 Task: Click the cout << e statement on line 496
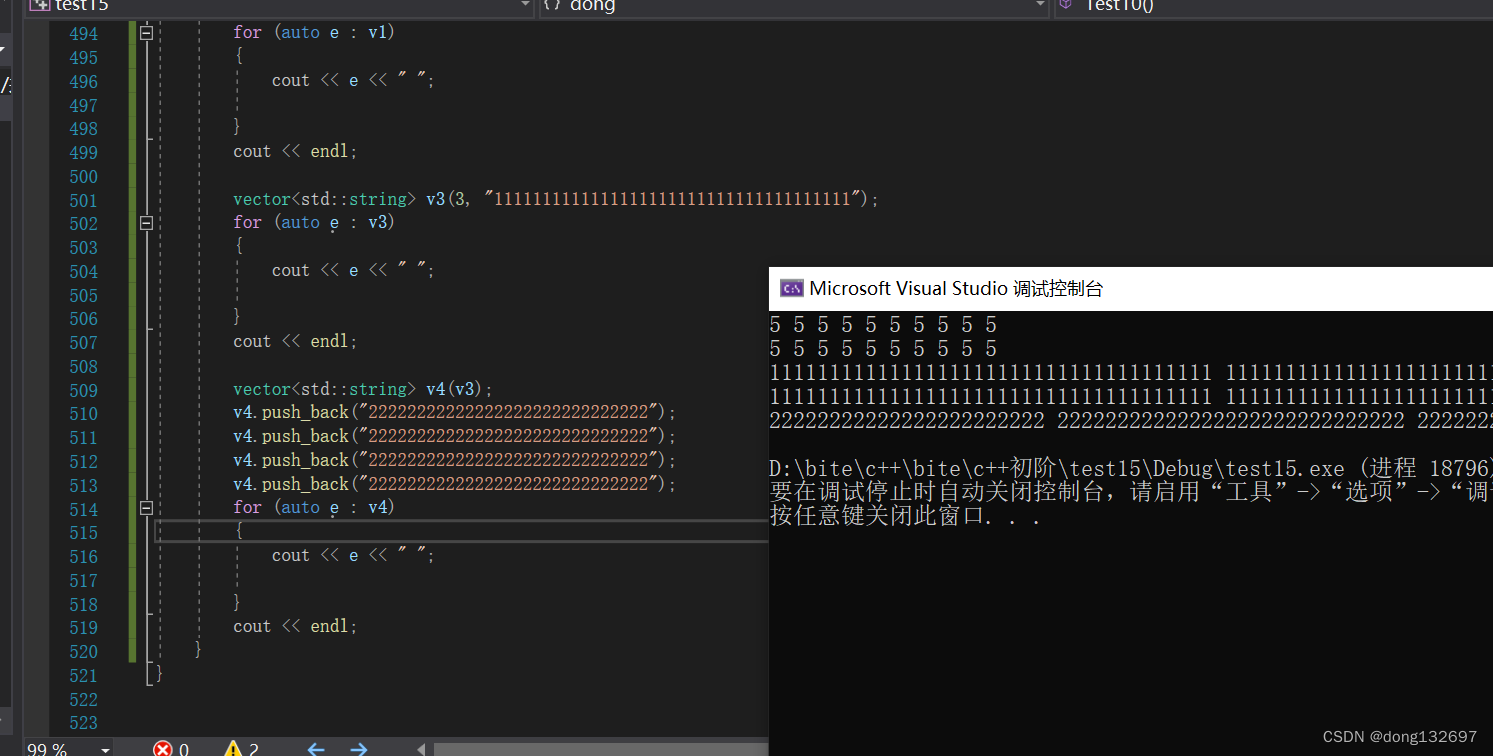pyautogui.click(x=353, y=80)
